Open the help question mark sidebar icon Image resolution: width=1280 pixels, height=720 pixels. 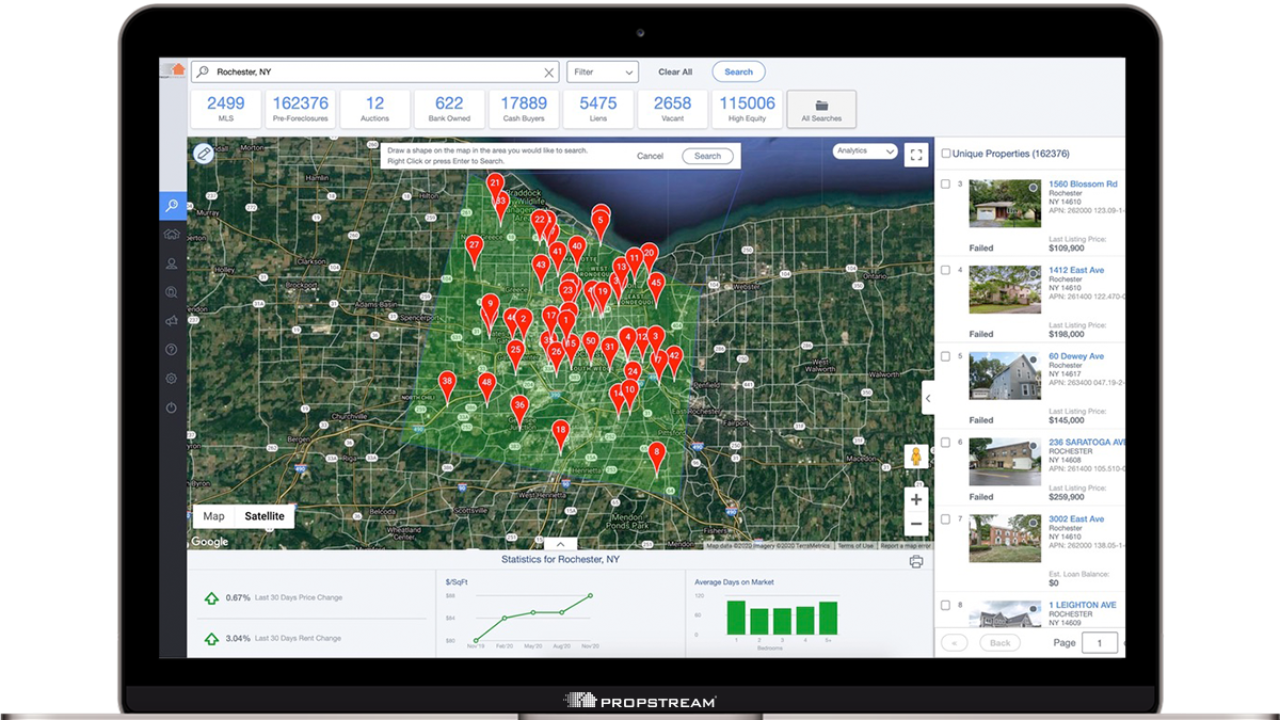pyautogui.click(x=172, y=350)
